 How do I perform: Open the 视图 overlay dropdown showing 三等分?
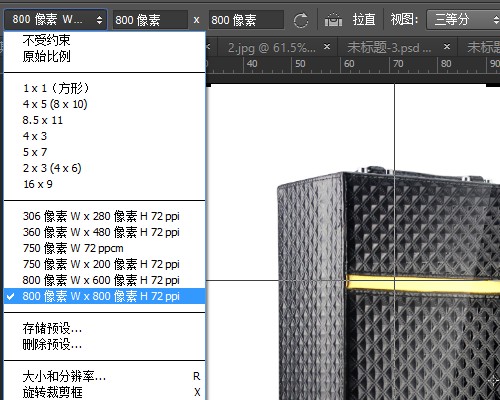[x=463, y=20]
